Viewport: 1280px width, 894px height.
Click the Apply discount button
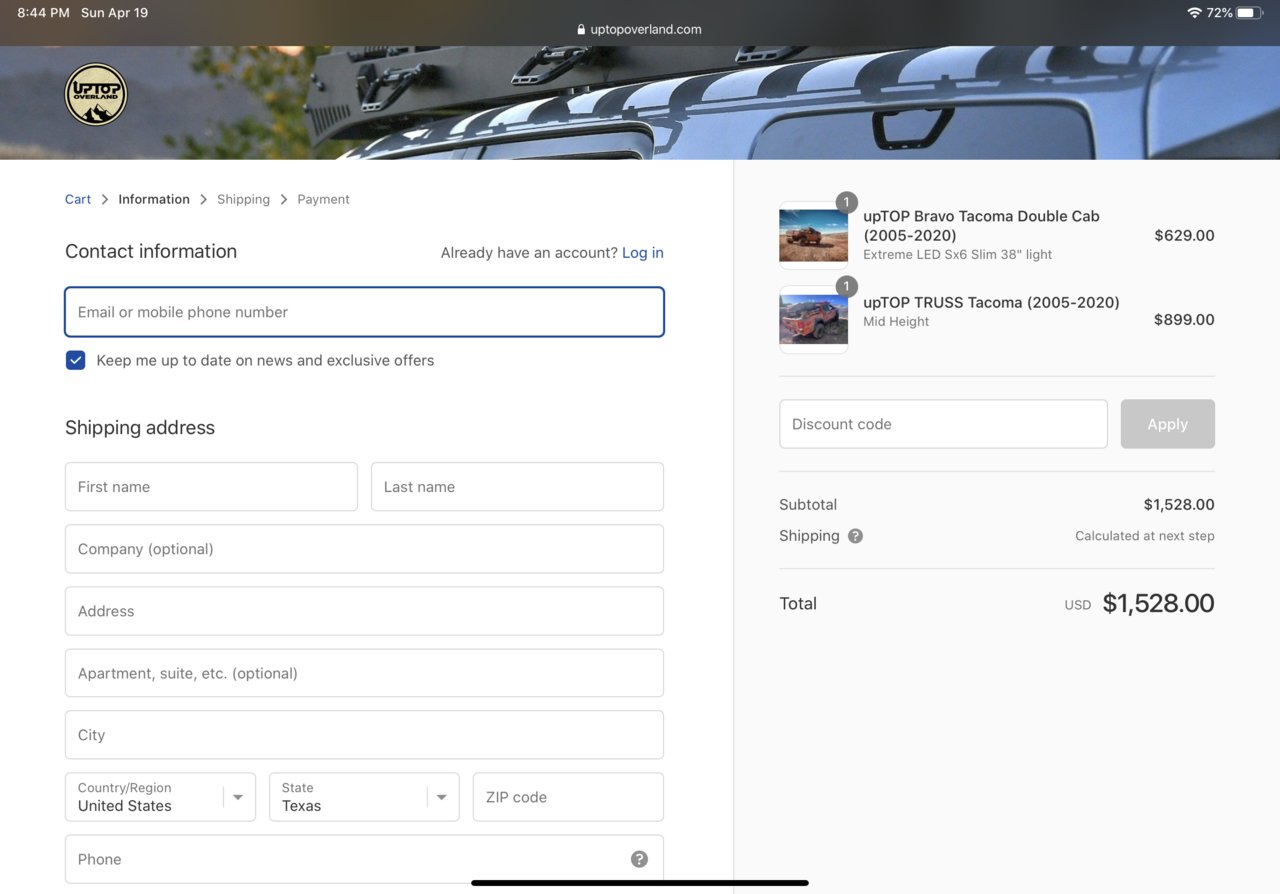(1167, 424)
